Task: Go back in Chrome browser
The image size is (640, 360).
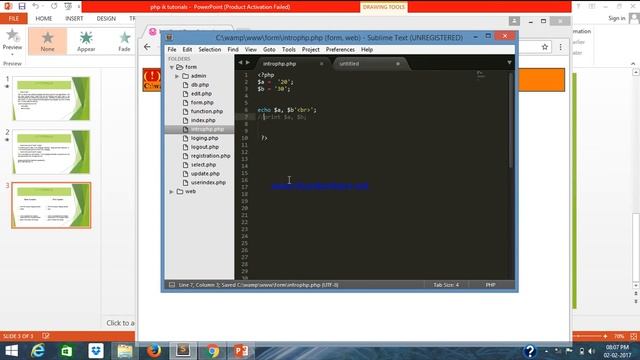Action: (147, 47)
